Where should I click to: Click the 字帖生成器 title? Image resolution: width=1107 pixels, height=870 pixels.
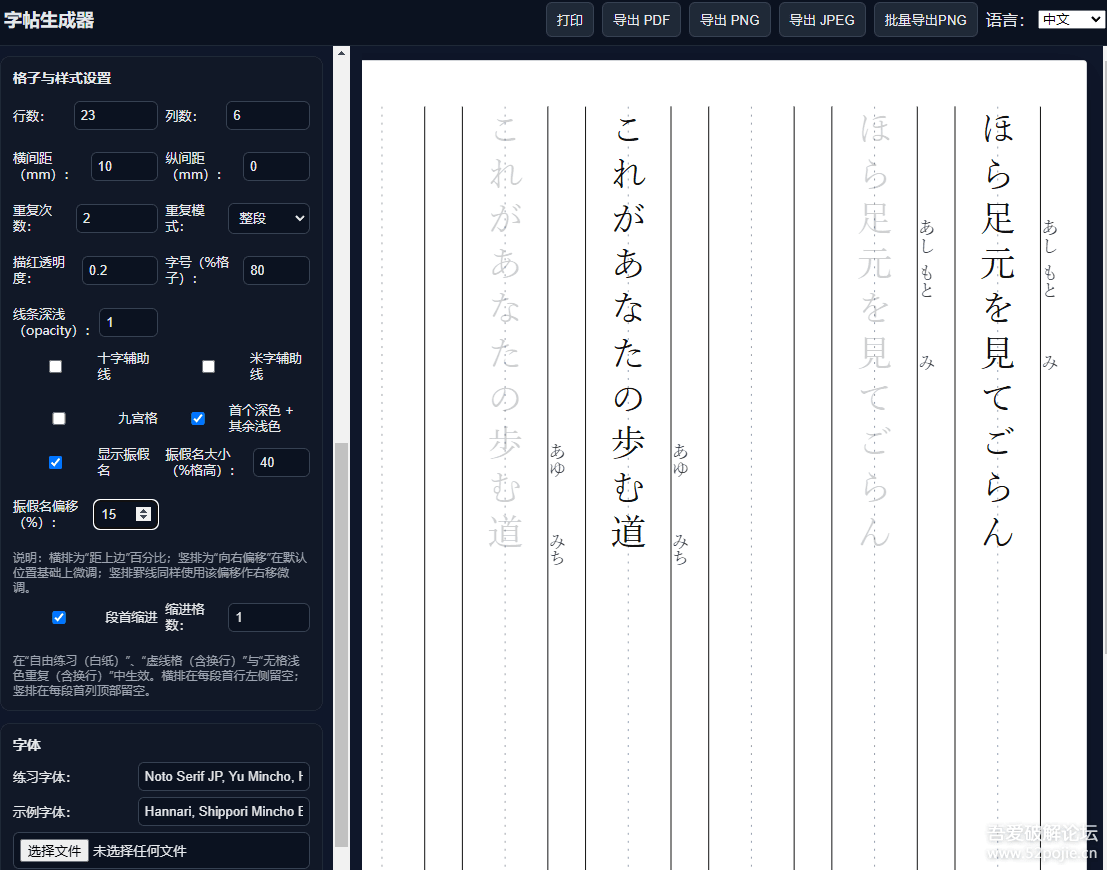(49, 20)
